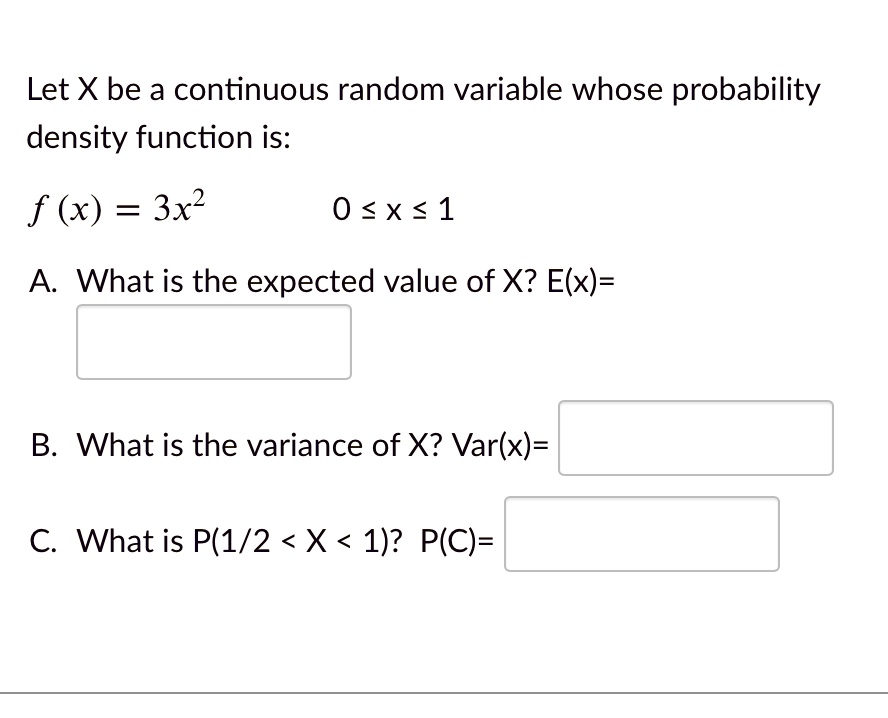Focus the probability input field beside question C
Image resolution: width=888 pixels, height=718 pixels.
click(641, 534)
